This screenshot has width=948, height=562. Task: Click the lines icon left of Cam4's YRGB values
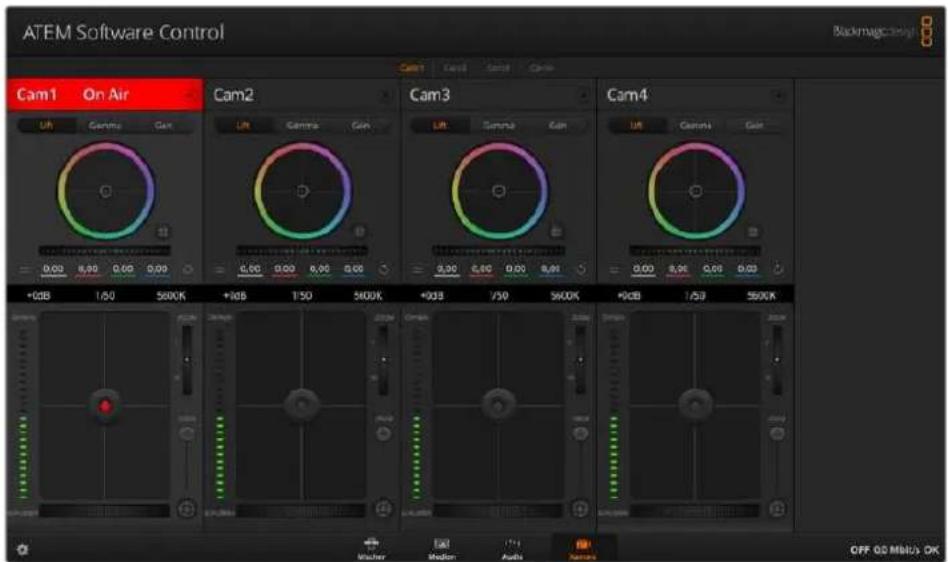click(x=614, y=270)
